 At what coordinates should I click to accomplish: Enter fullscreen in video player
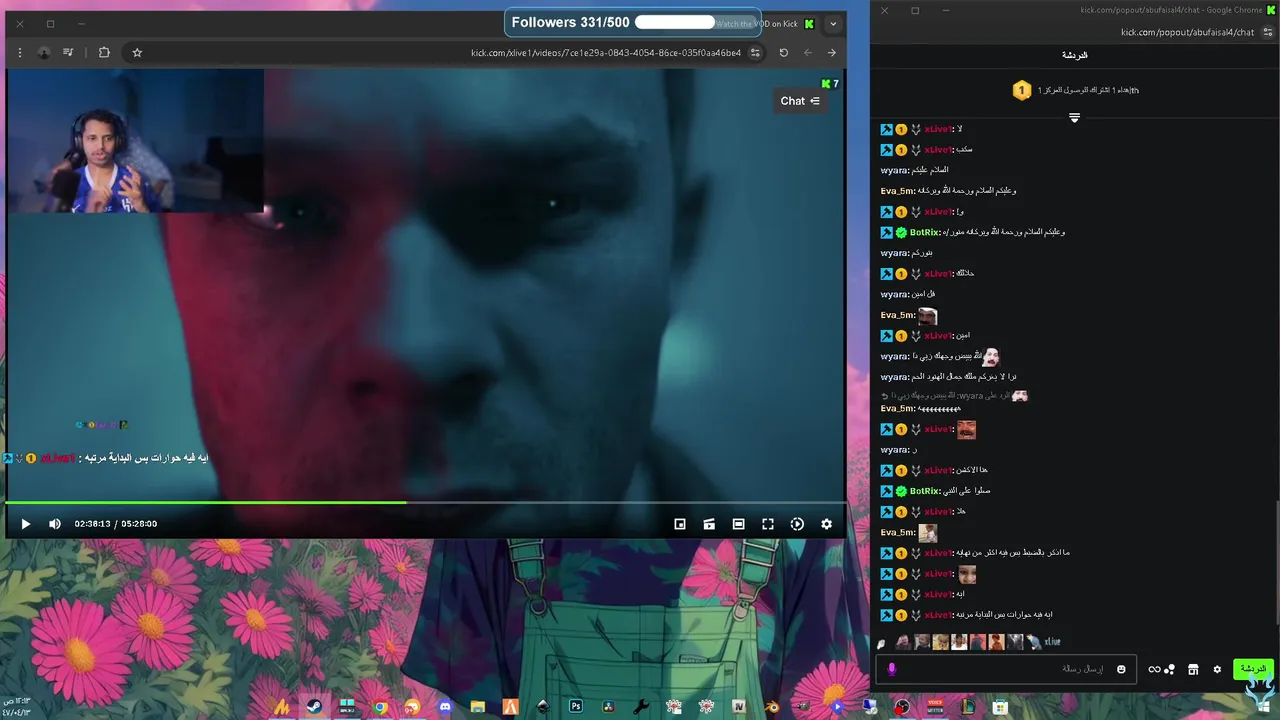pos(768,524)
